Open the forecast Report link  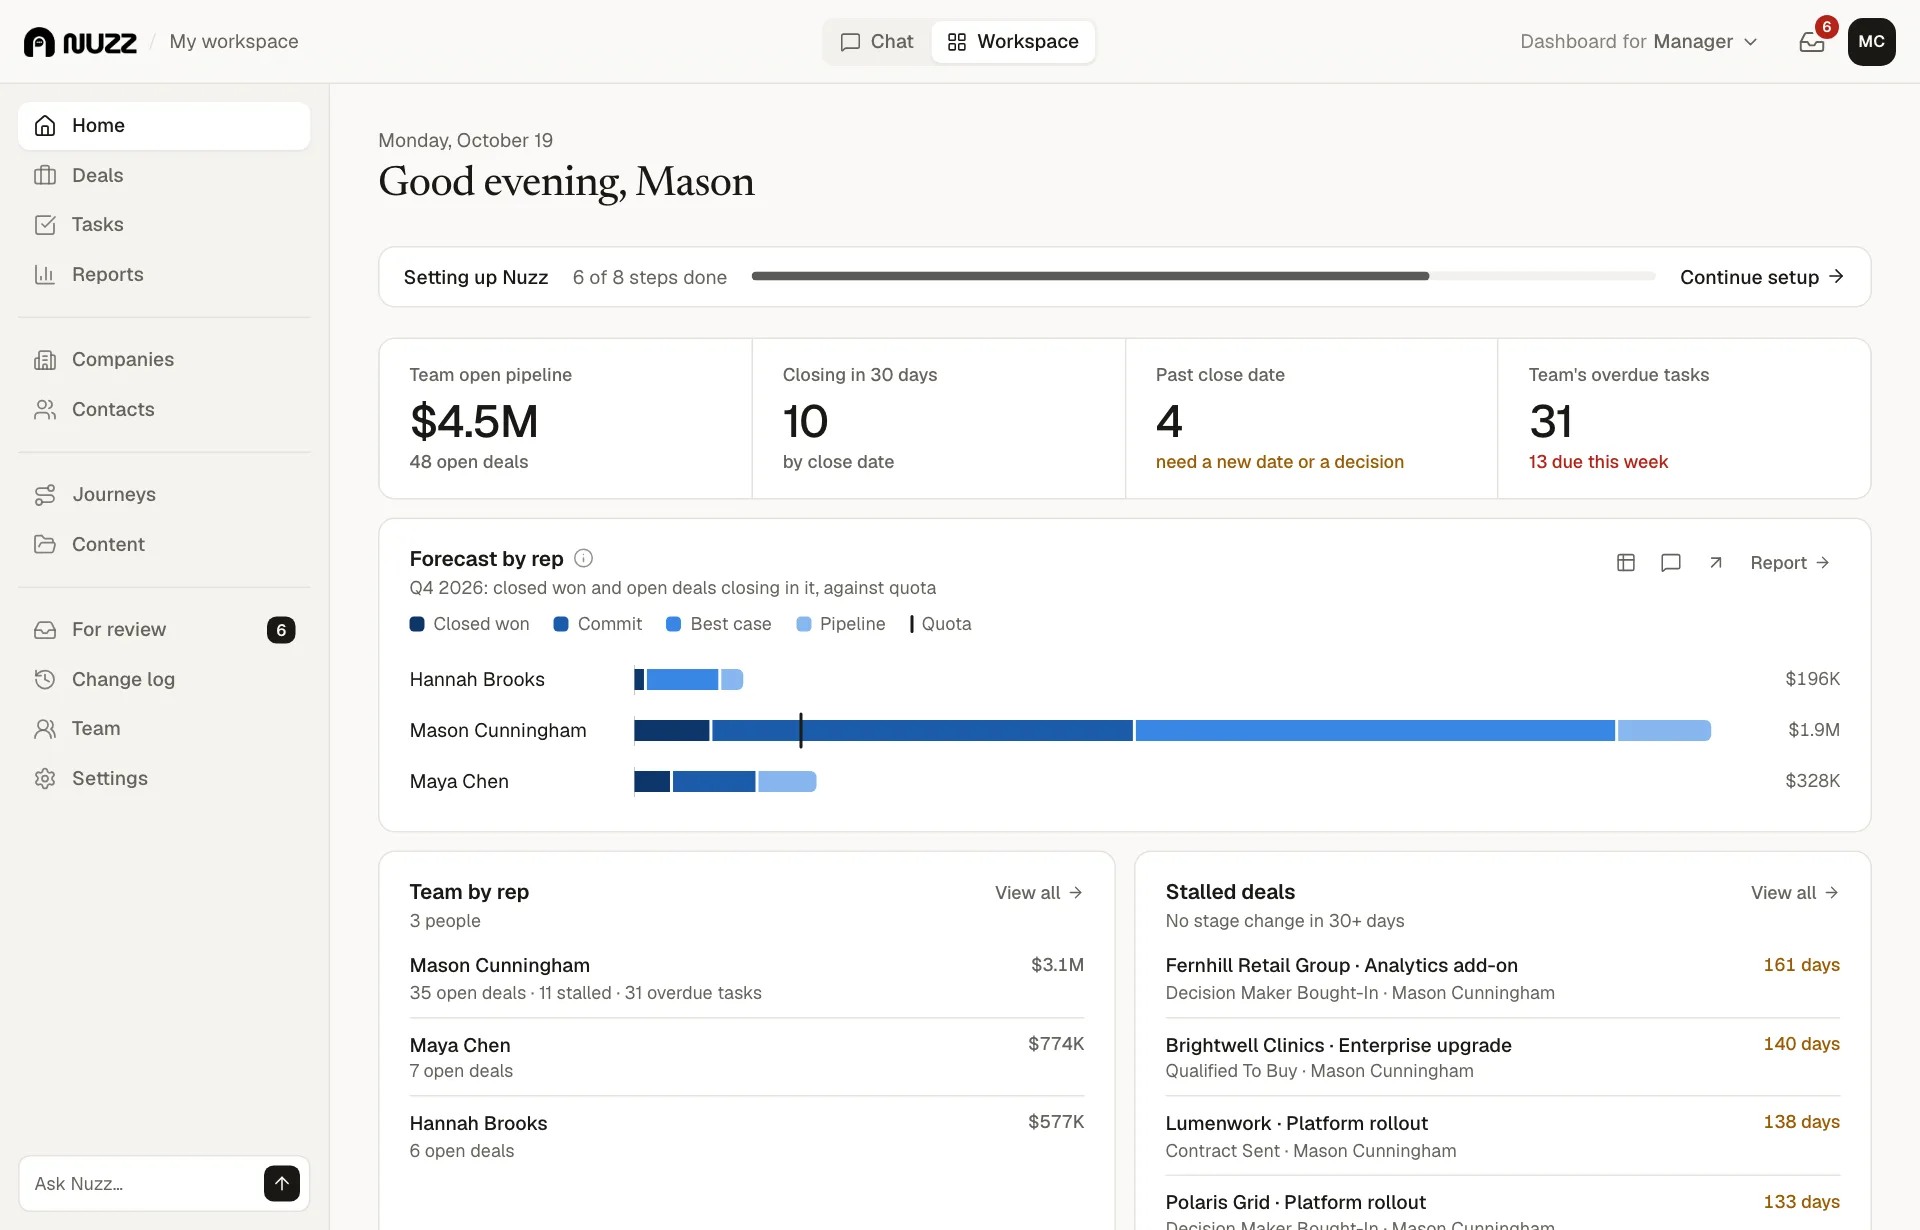[1790, 563]
